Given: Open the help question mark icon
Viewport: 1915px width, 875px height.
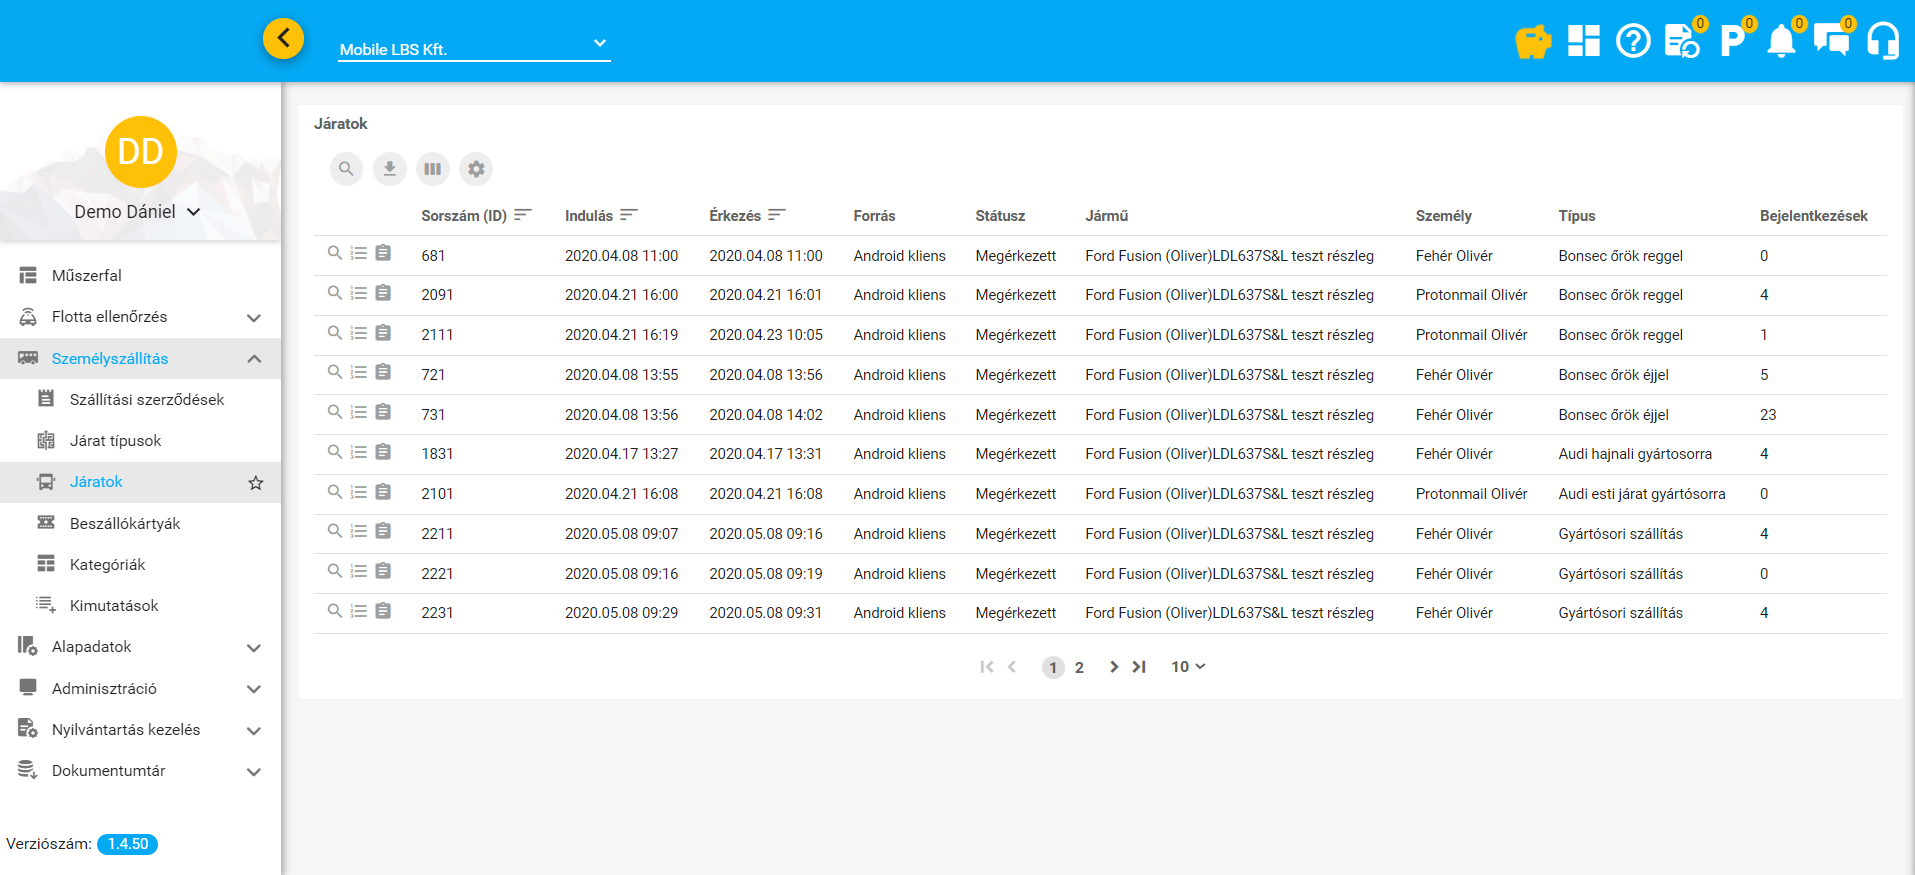Looking at the screenshot, I should 1633,41.
